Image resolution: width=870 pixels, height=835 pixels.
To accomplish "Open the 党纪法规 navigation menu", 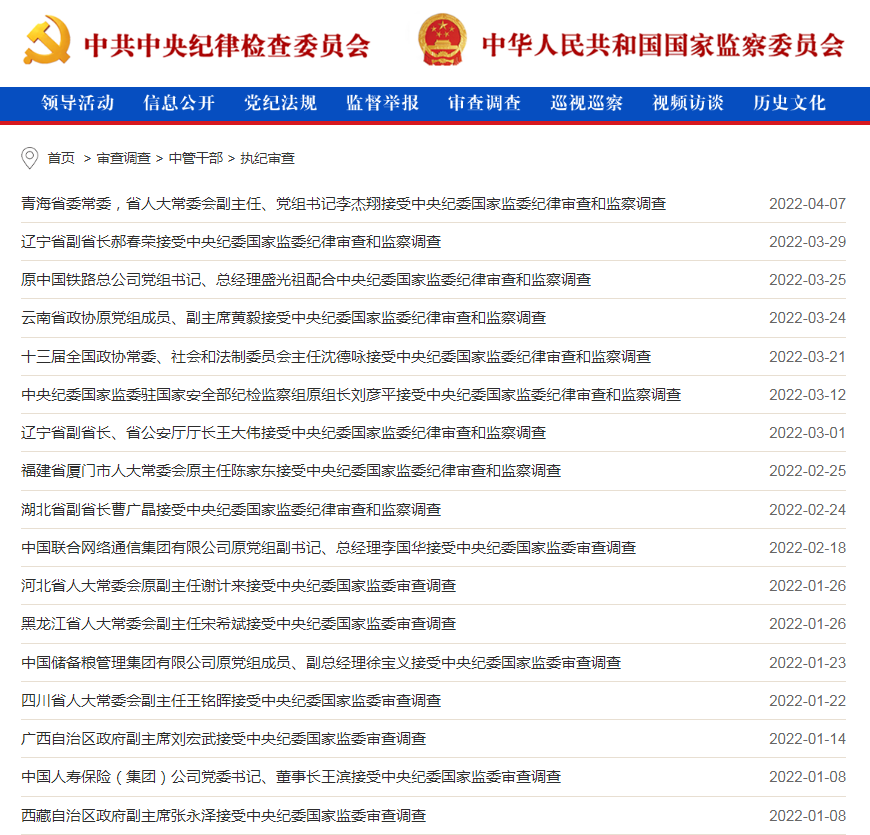I will 281,103.
